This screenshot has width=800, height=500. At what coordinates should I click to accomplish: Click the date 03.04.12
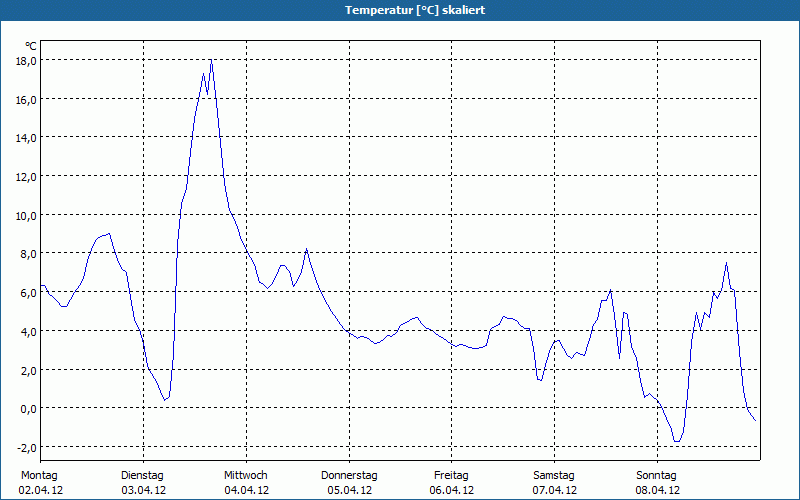pyautogui.click(x=143, y=490)
